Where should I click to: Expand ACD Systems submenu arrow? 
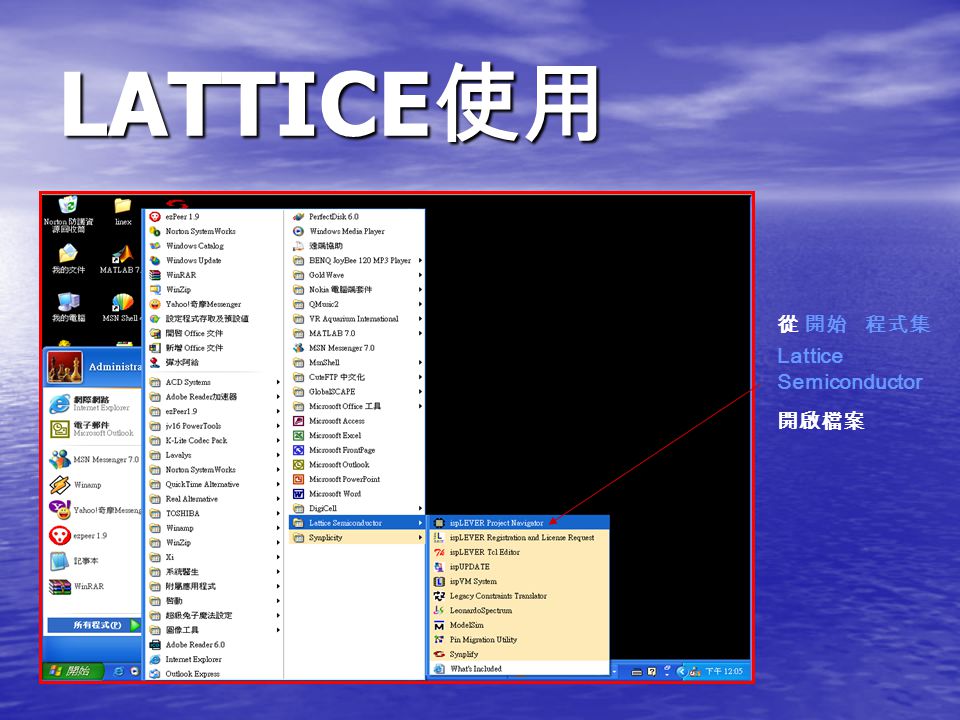278,382
